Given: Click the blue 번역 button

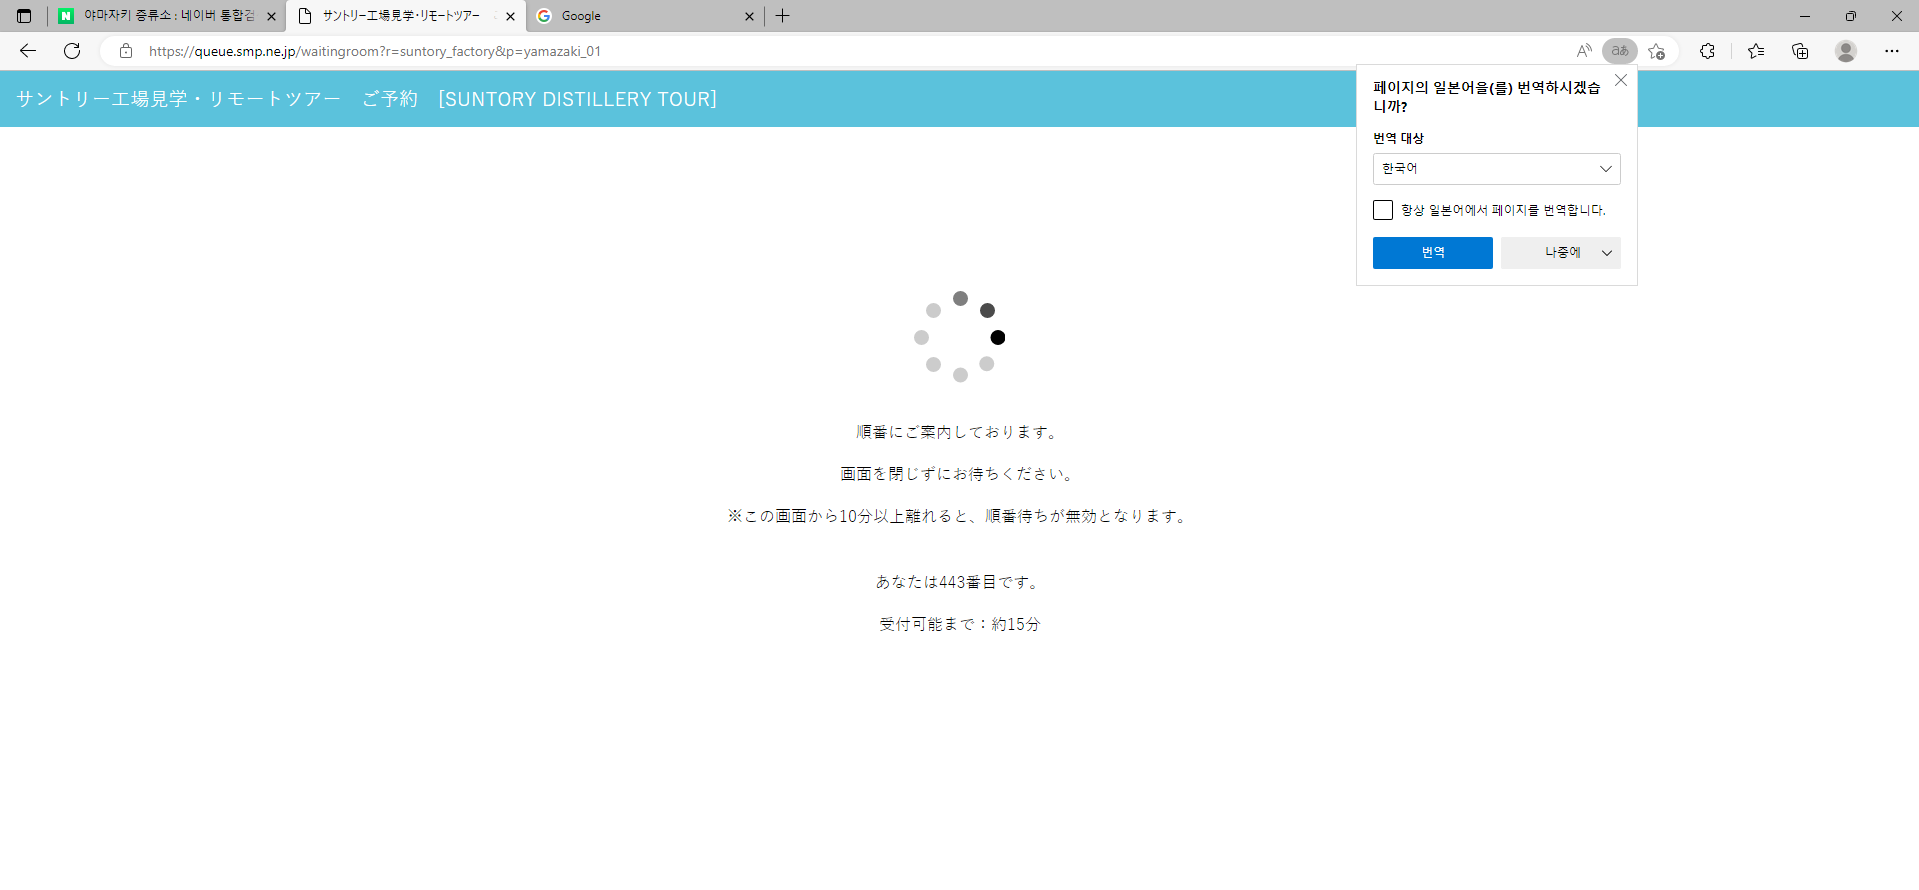Looking at the screenshot, I should (x=1432, y=253).
